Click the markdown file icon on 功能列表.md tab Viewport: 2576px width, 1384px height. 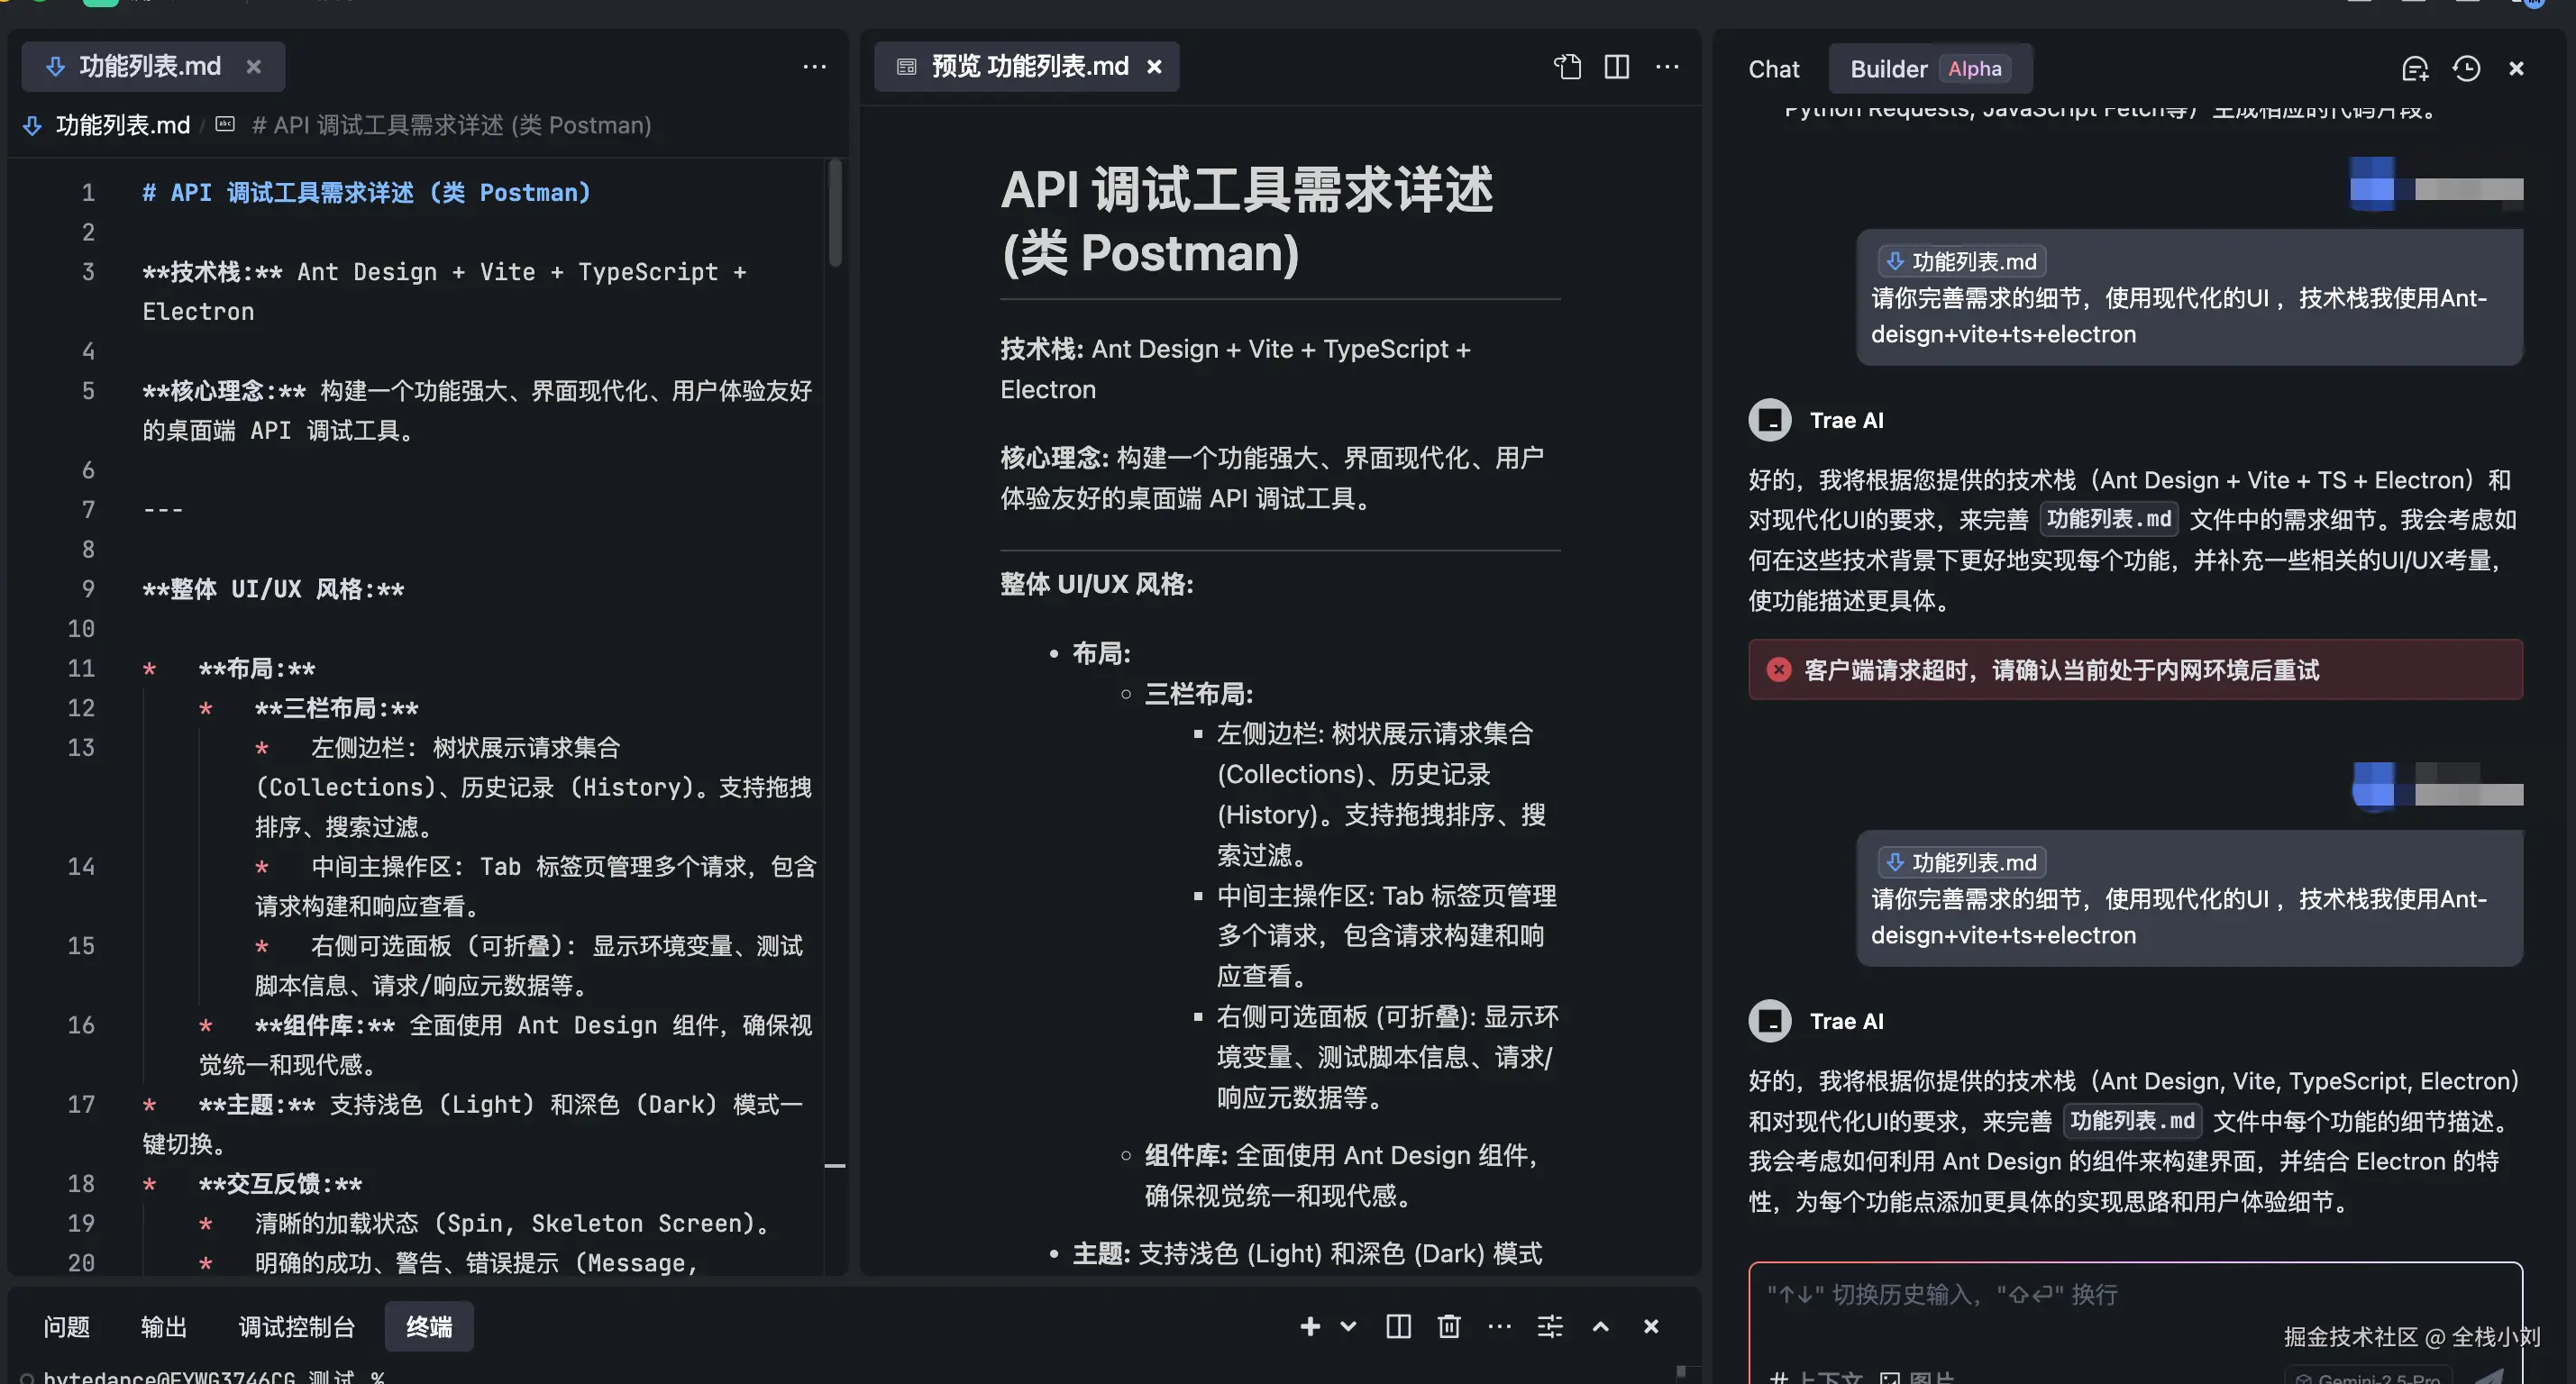[56, 67]
